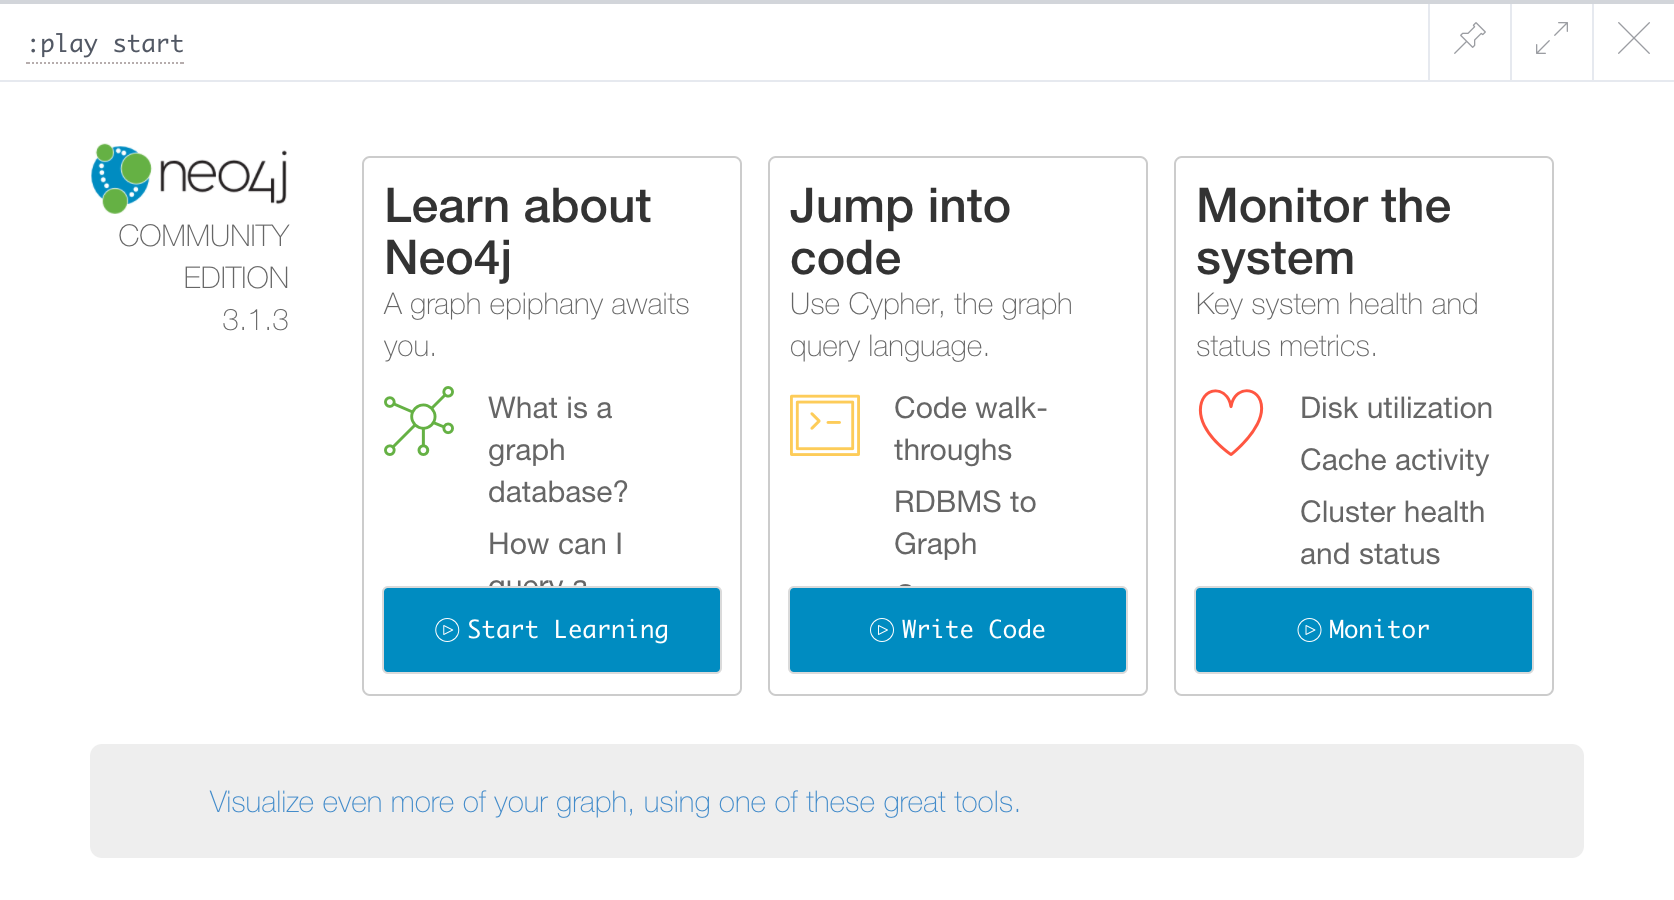Open the Code walk-throughs topic
Screen dimensions: 1674x900
click(969, 428)
